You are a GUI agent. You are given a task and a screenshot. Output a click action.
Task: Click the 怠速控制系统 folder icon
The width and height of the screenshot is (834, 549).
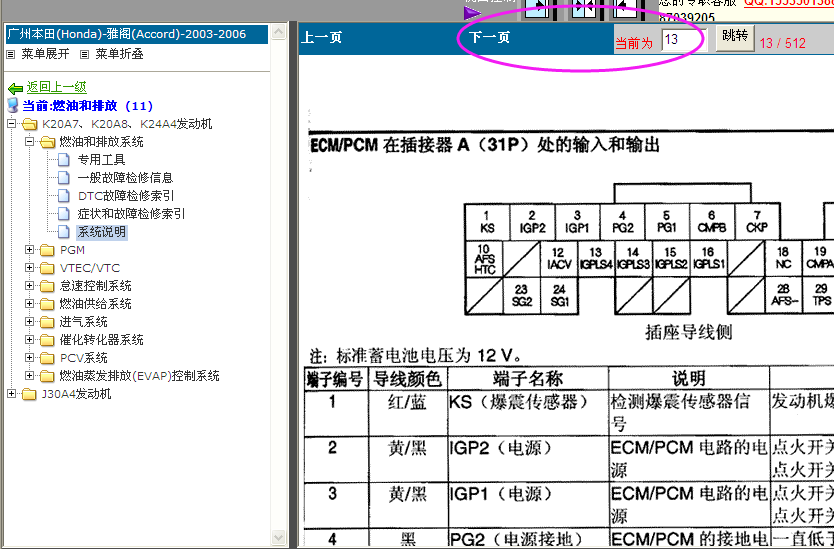tap(48, 286)
